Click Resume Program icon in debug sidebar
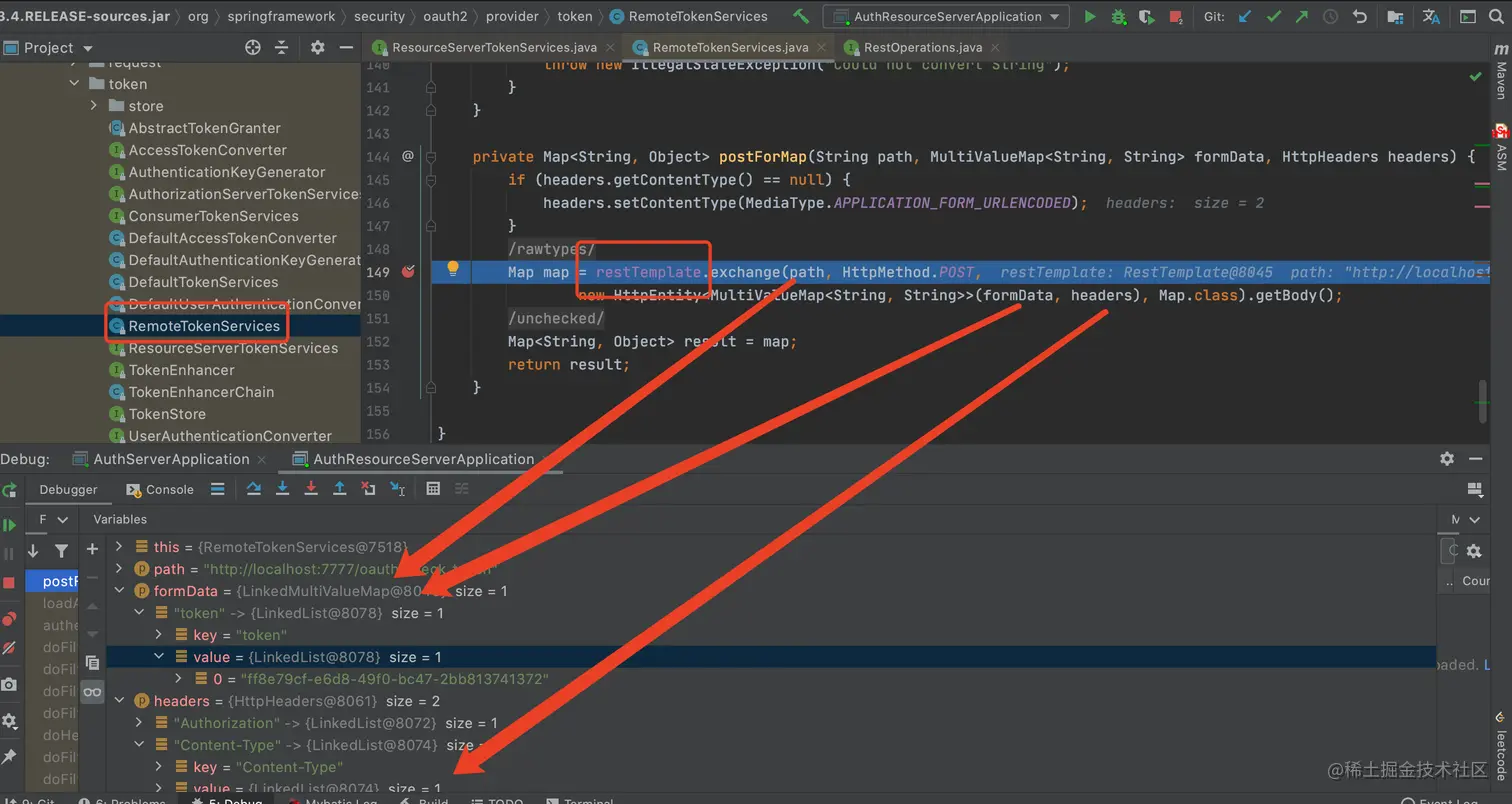1512x804 pixels. click(x=9, y=525)
